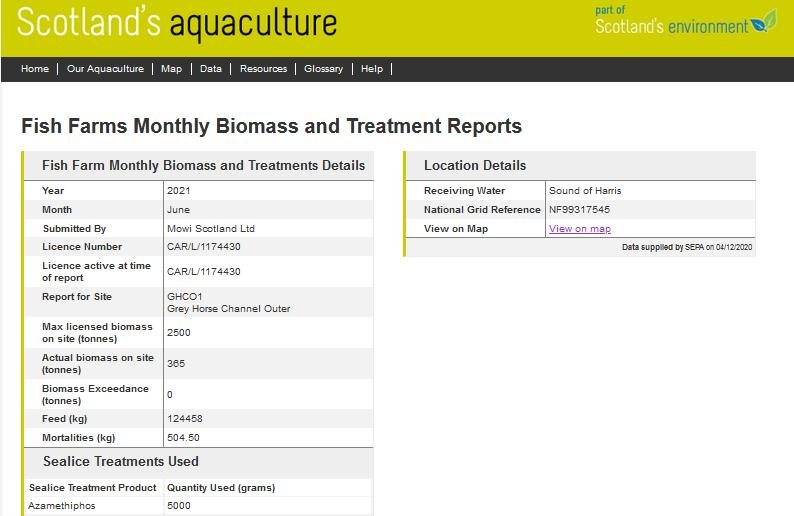
Task: Open the Help menu item
Action: 372,69
